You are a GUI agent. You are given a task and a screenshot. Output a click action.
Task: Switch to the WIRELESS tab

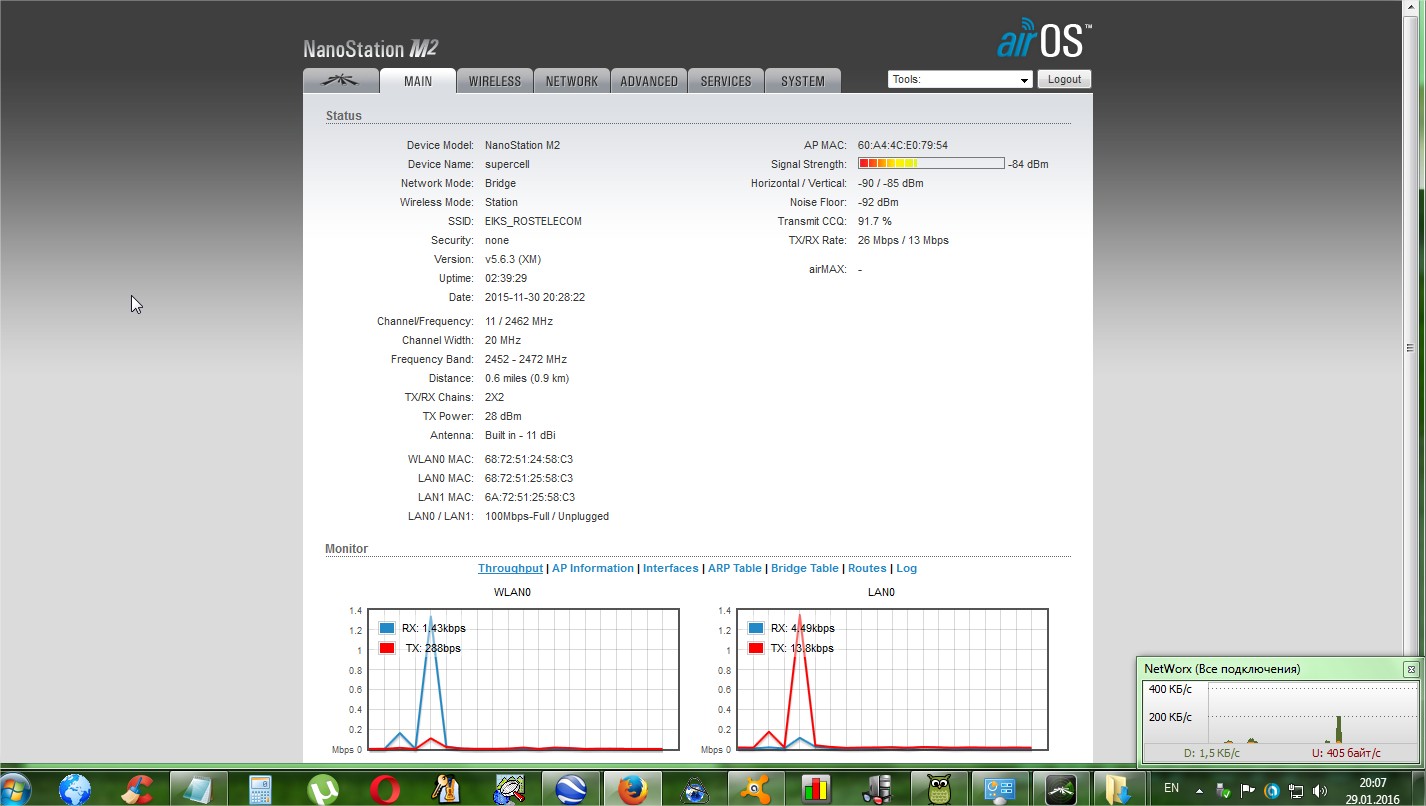click(x=495, y=81)
